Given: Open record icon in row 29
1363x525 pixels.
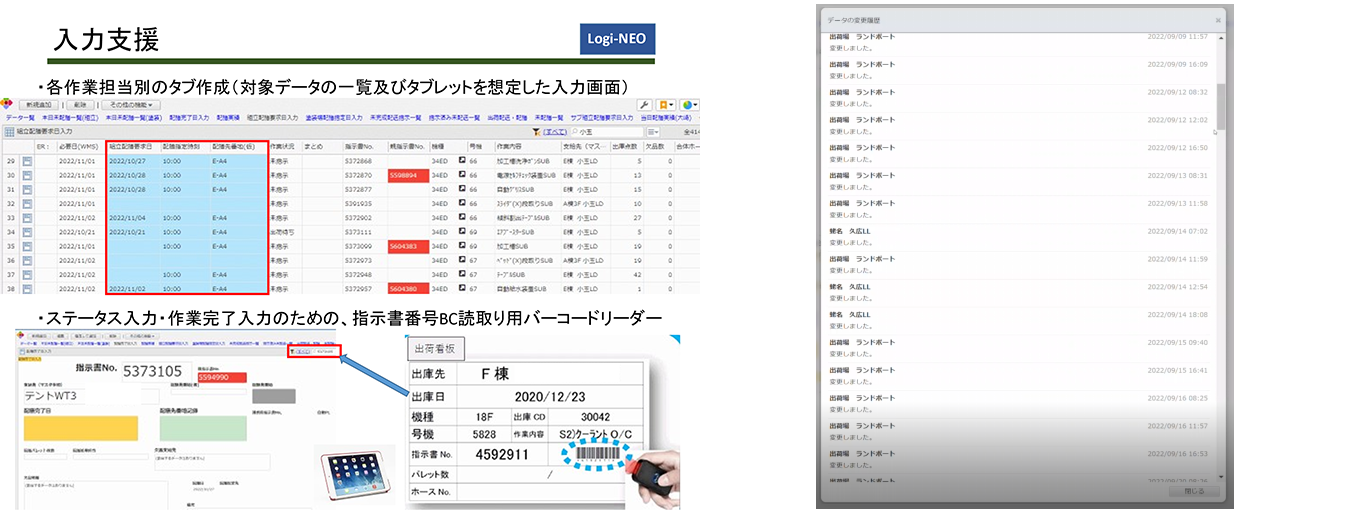Looking at the screenshot, I should click(28, 161).
